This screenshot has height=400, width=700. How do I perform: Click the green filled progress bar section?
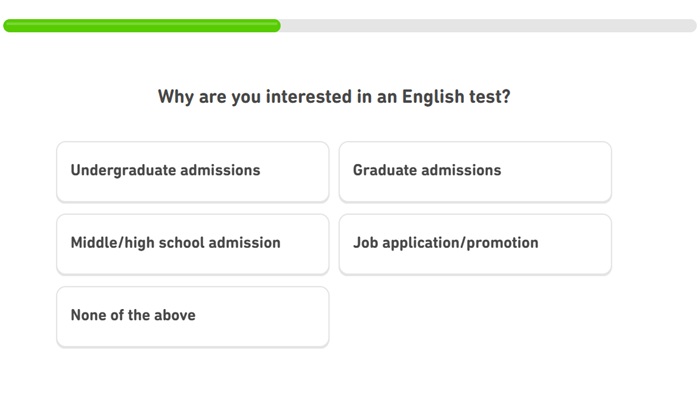tap(142, 26)
